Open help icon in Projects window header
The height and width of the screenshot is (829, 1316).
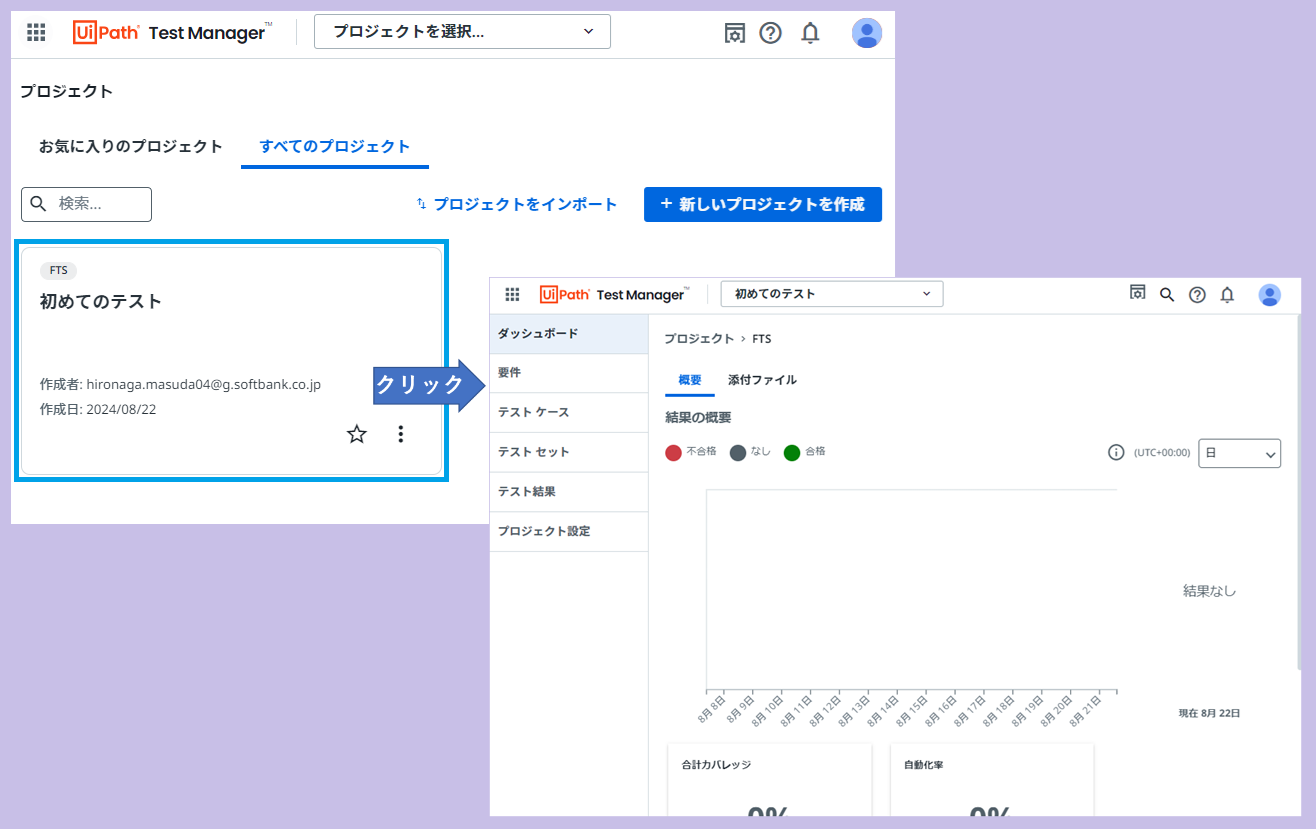[x=770, y=33]
